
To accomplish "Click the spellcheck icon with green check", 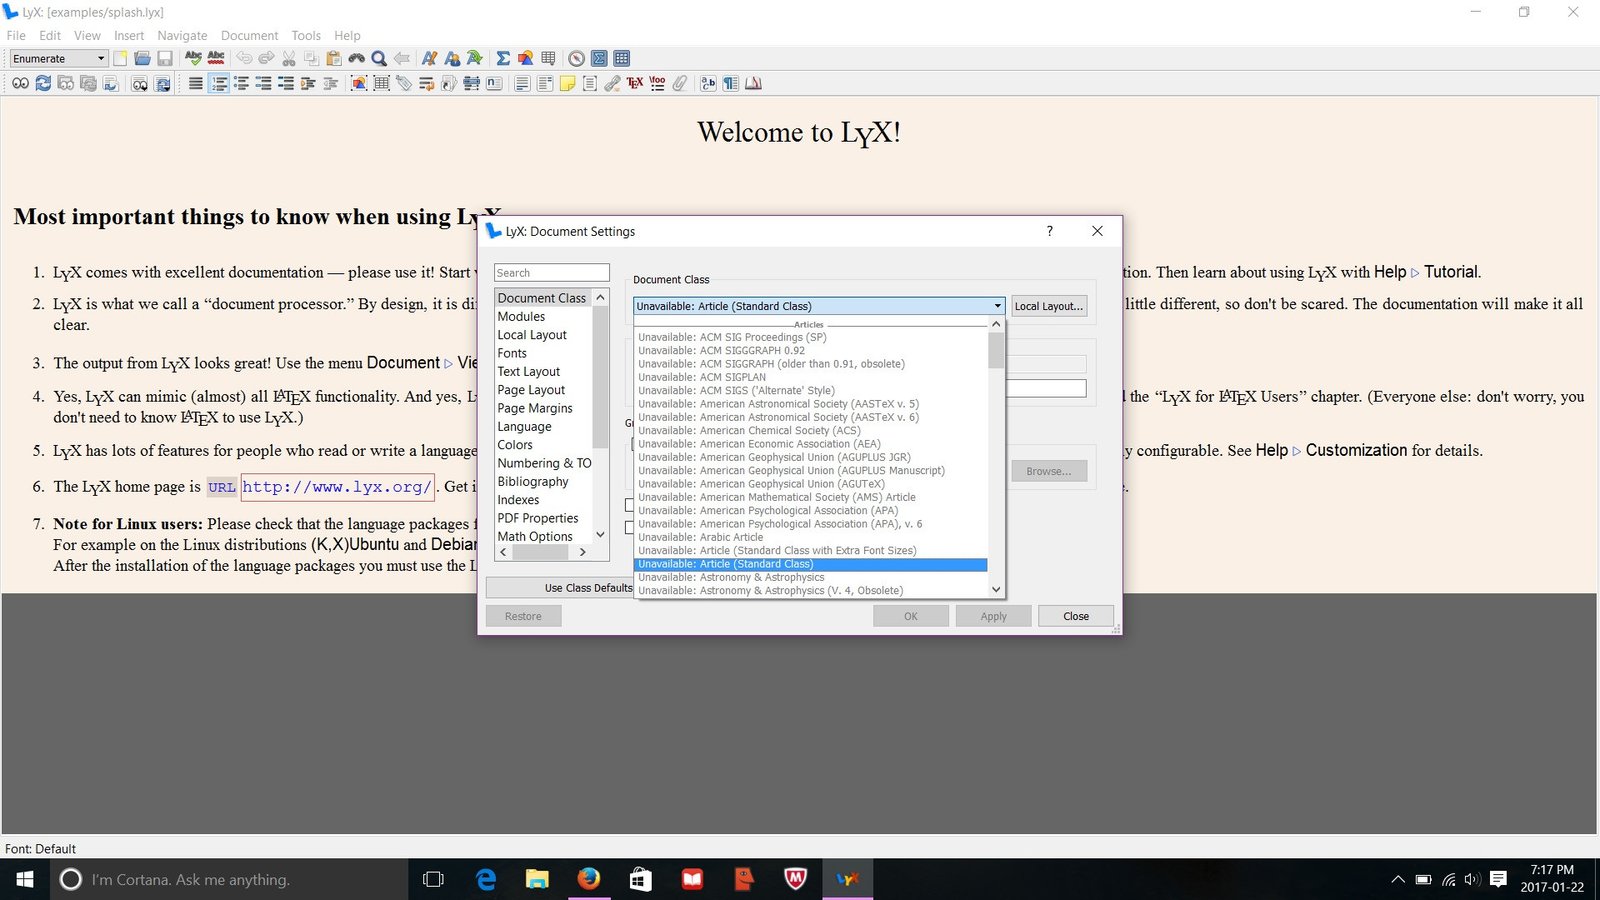I will coord(193,58).
